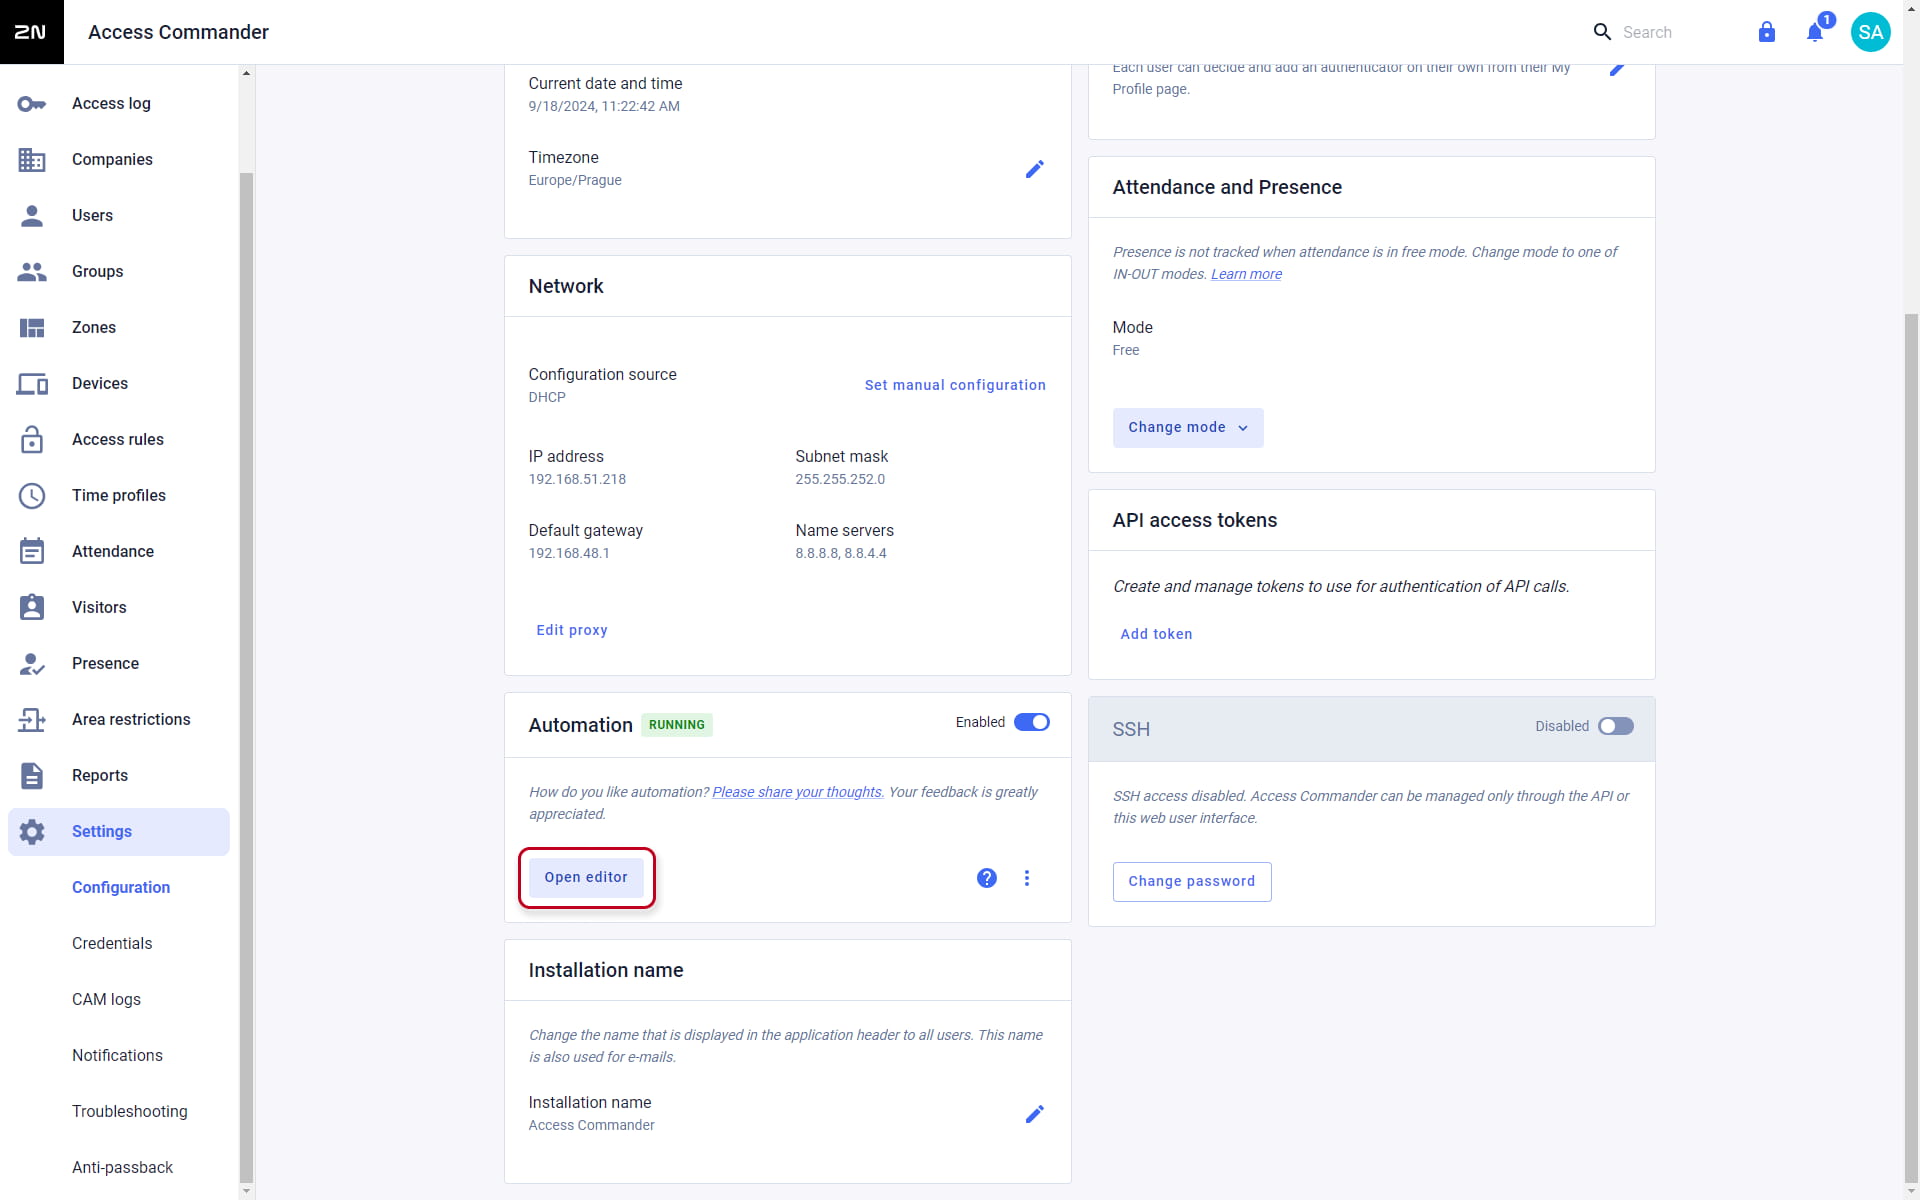Image resolution: width=1920 pixels, height=1200 pixels.
Task: Open Troubleshooting submenu
Action: (129, 1112)
